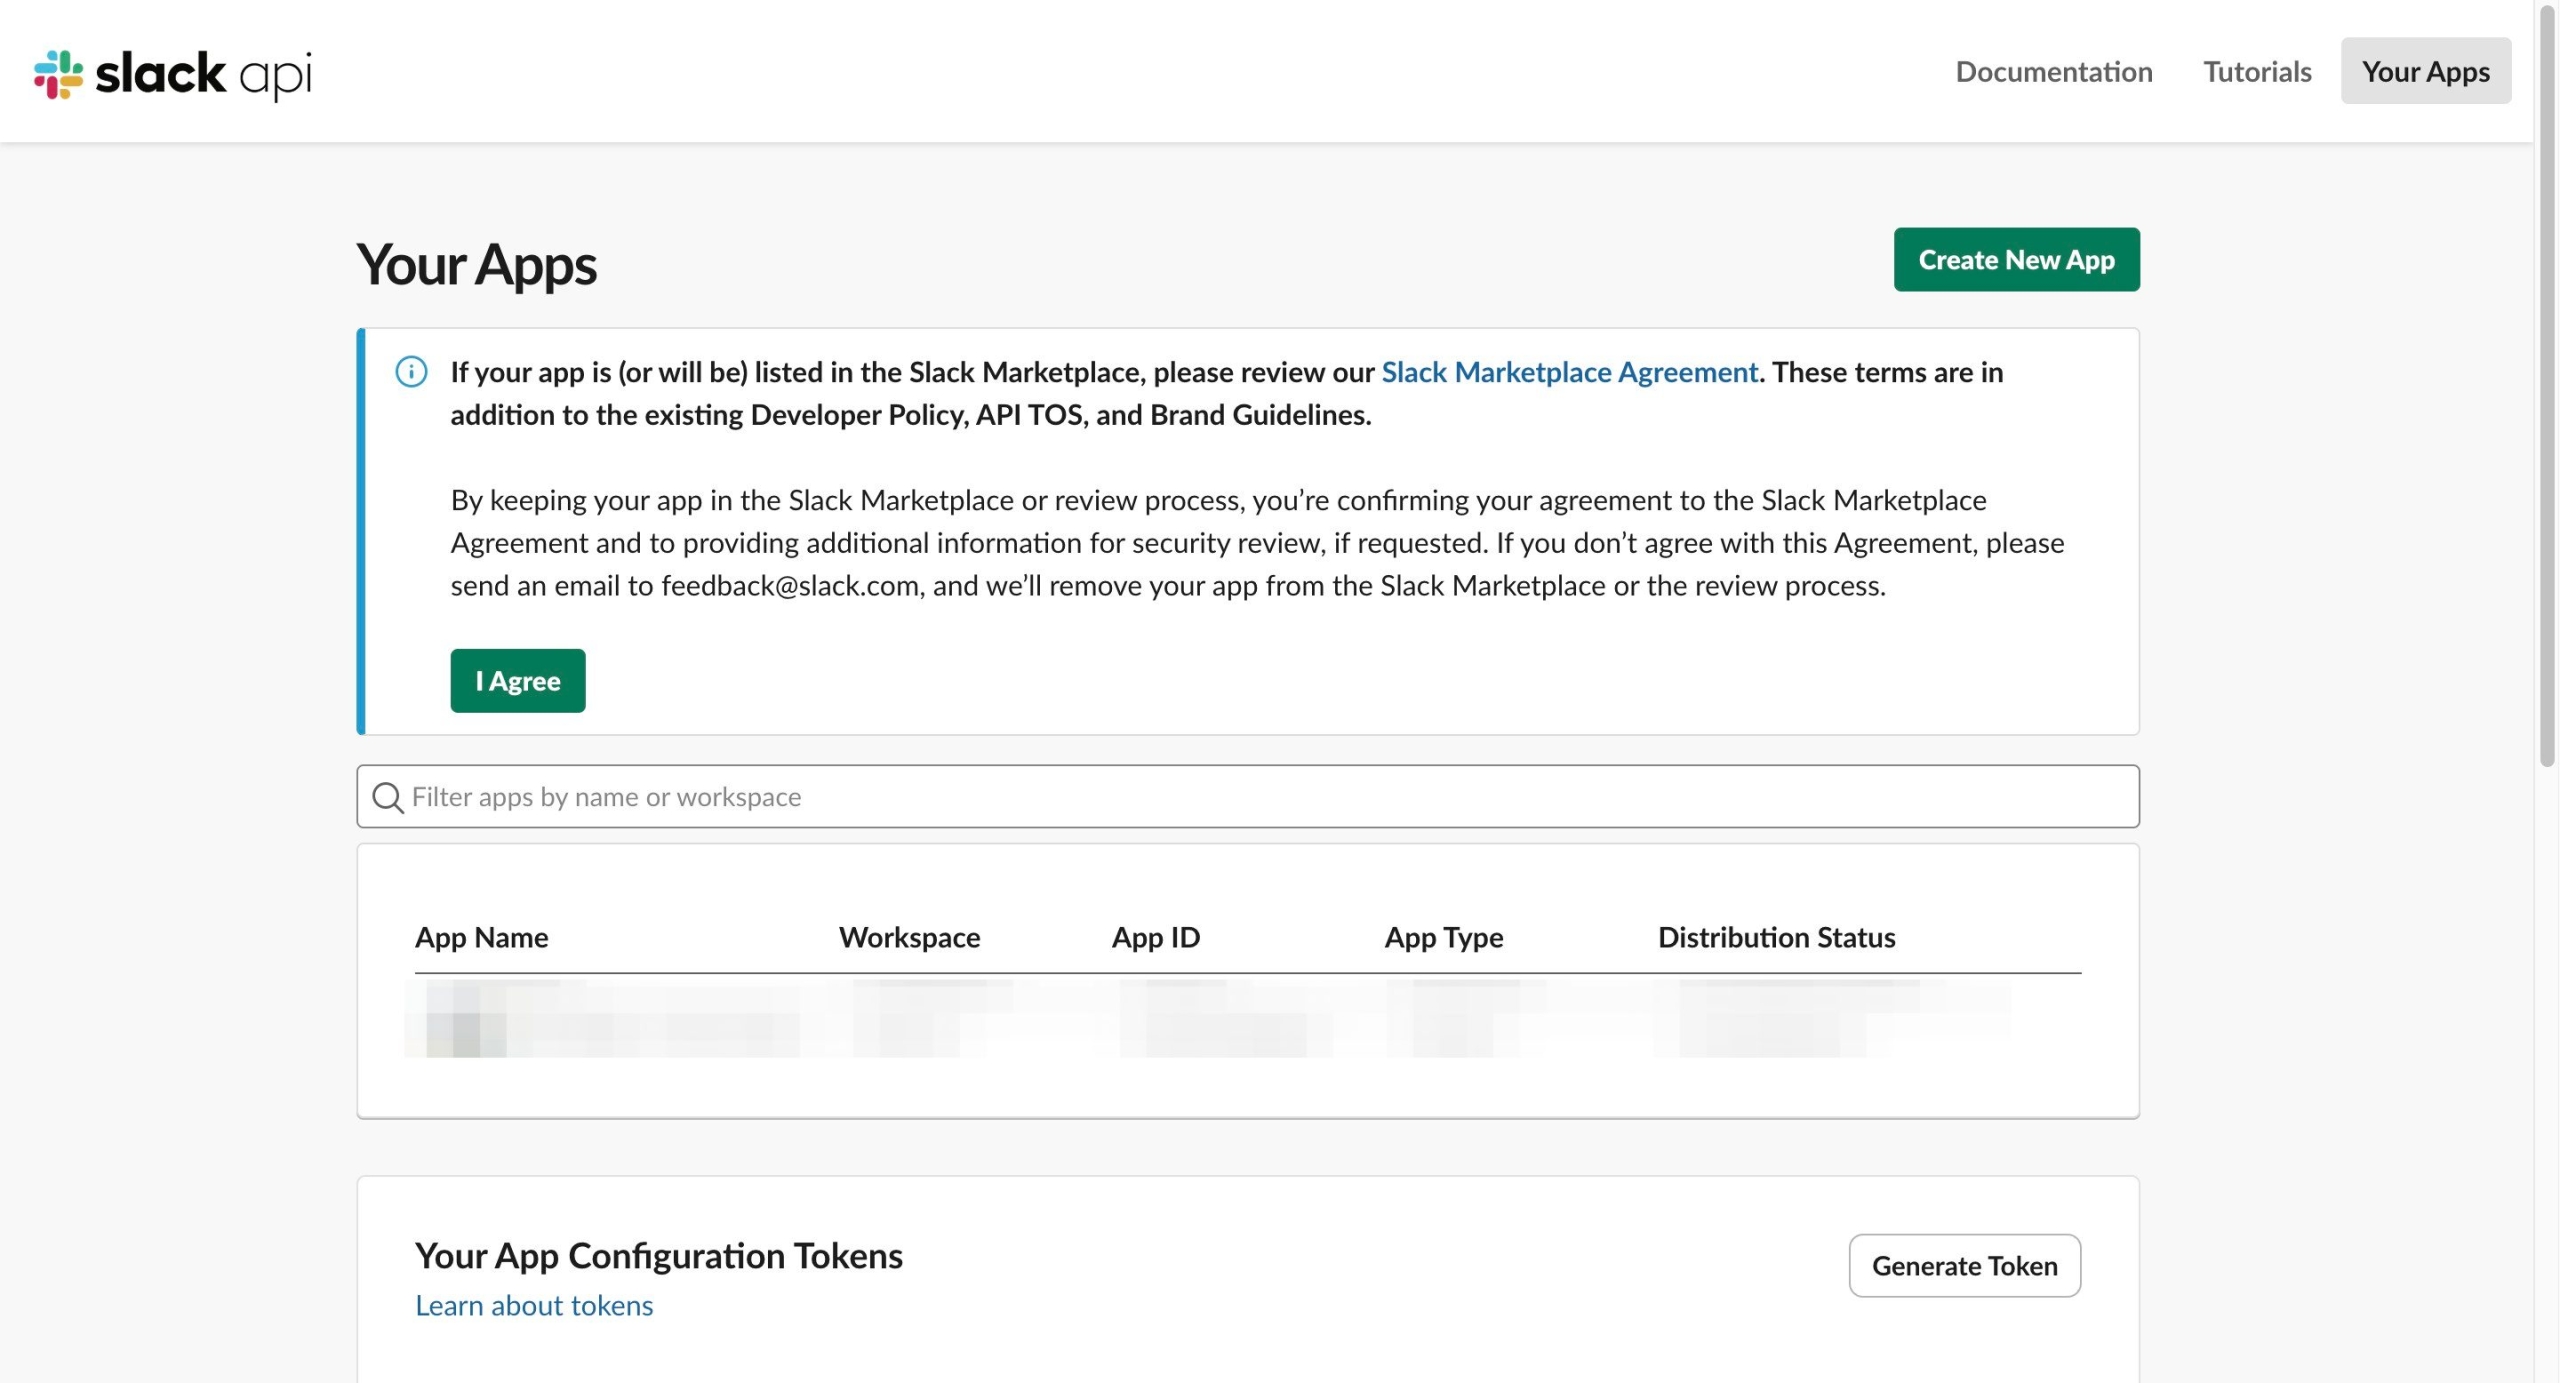Click the Distribution Status column header

[1776, 937]
